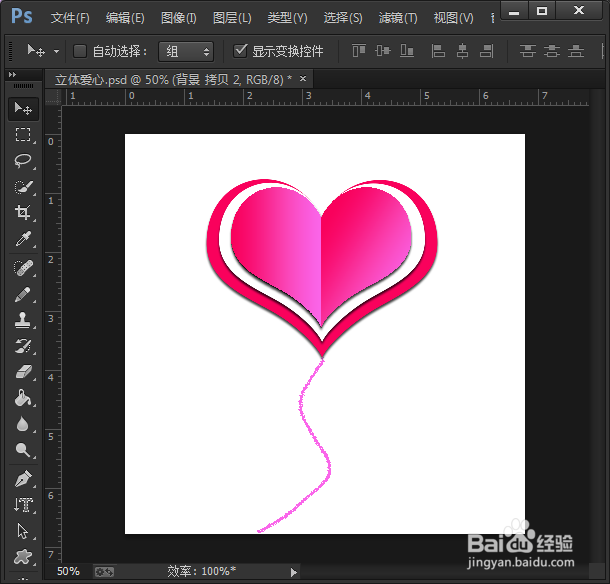The width and height of the screenshot is (610, 584).
Task: Select the Path Selection arrow tool
Action: coord(23,531)
